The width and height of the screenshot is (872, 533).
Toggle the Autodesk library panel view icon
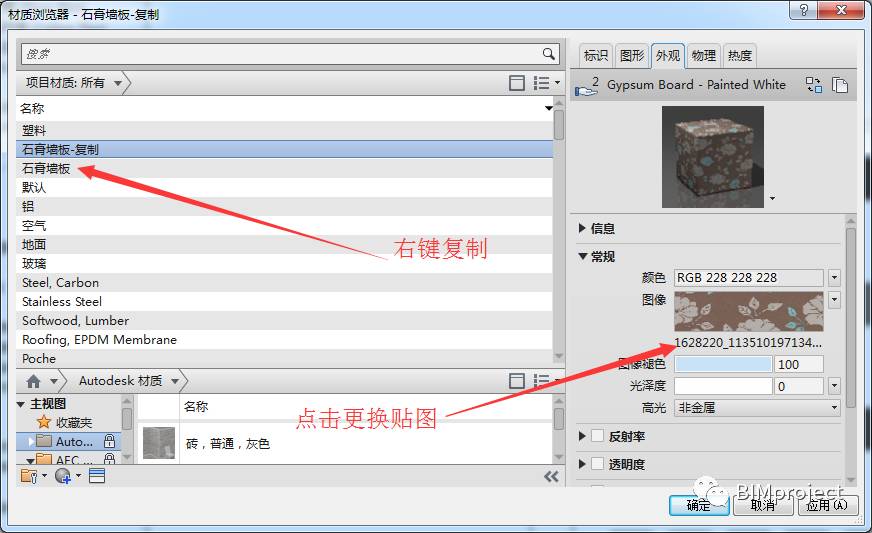pos(517,381)
